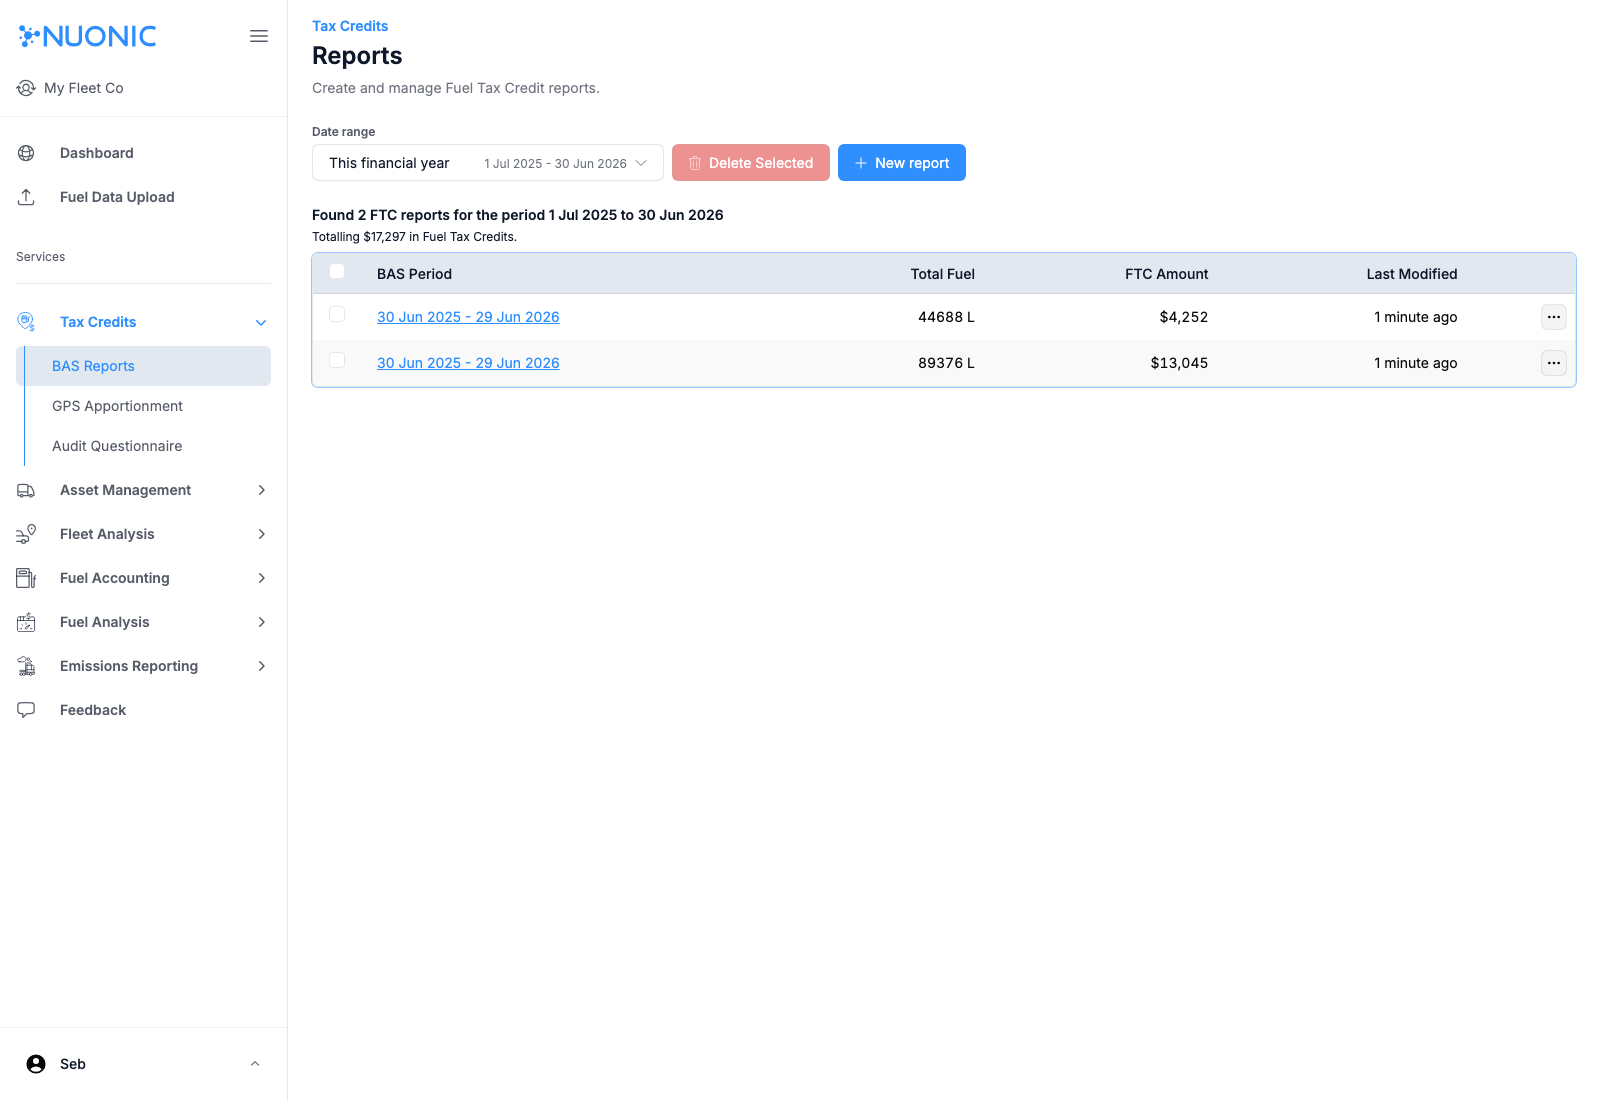
Task: Open the Feedback chat icon
Action: pyautogui.click(x=25, y=710)
